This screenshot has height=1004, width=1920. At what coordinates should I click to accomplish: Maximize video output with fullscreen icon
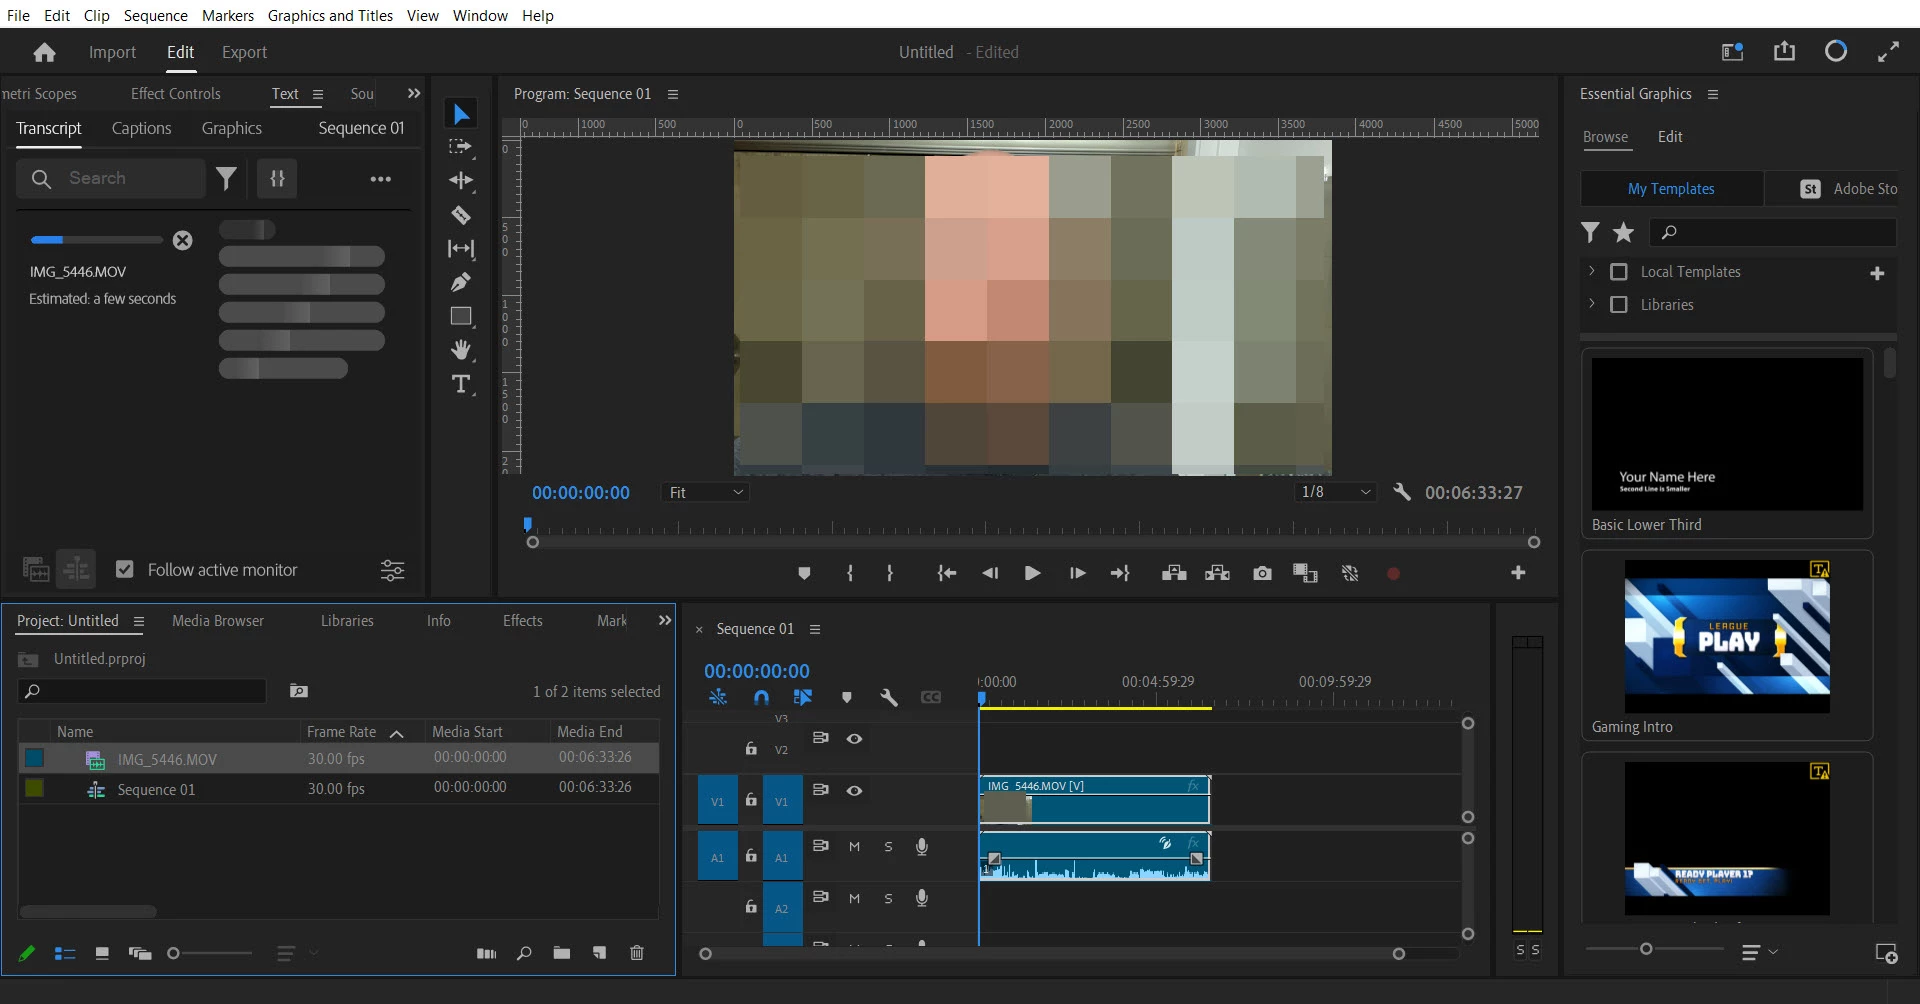click(1888, 52)
